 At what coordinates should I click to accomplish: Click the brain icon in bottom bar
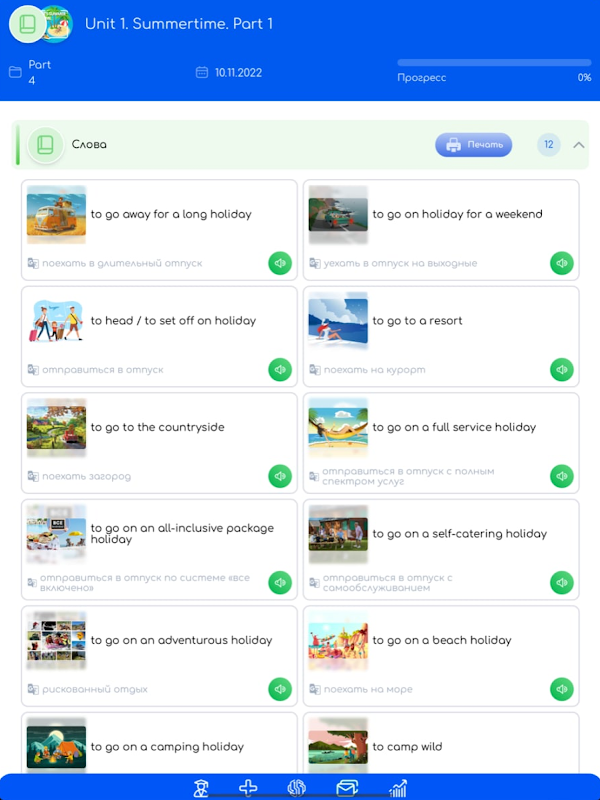(x=297, y=788)
